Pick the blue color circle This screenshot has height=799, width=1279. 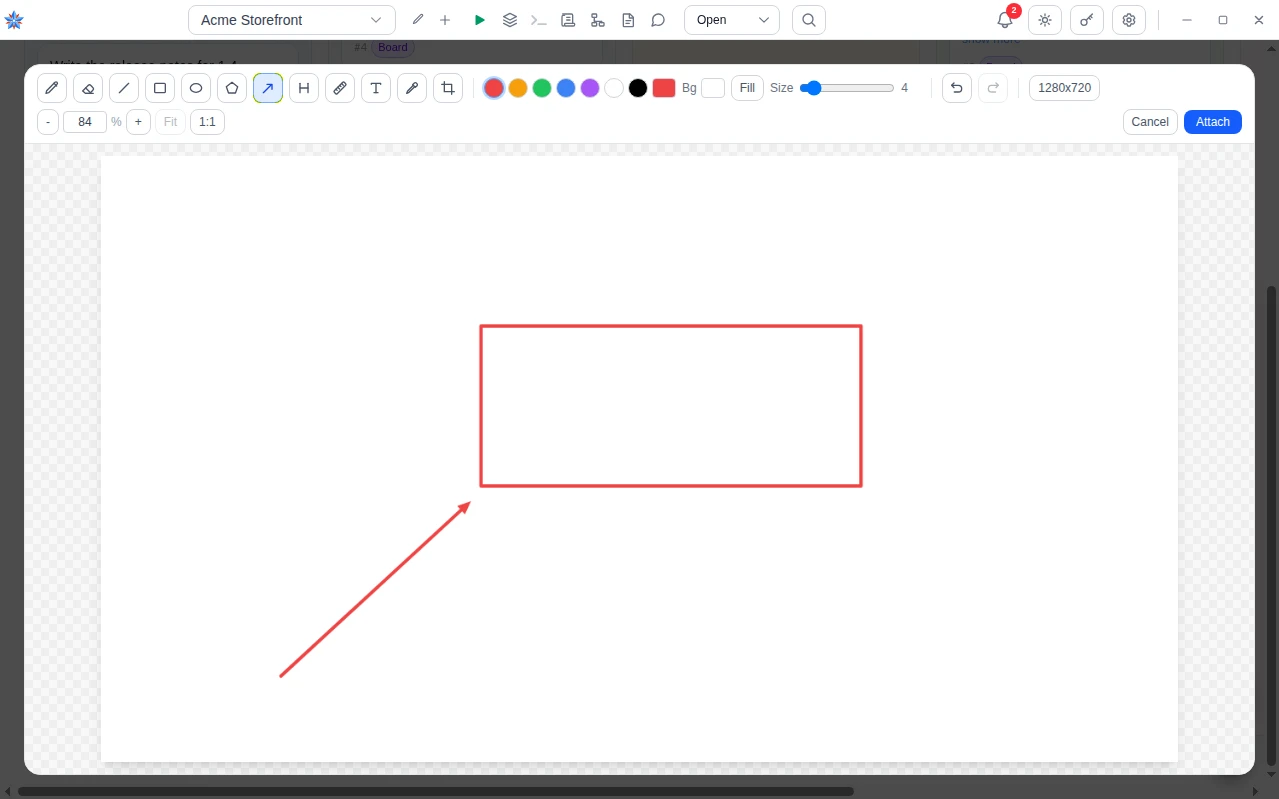(566, 88)
